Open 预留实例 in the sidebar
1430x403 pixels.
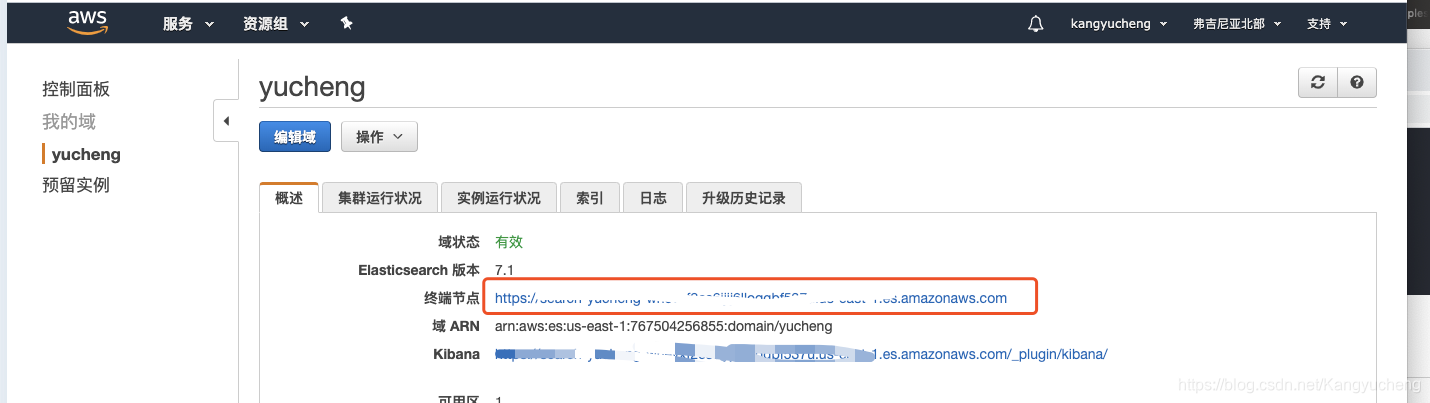76,185
